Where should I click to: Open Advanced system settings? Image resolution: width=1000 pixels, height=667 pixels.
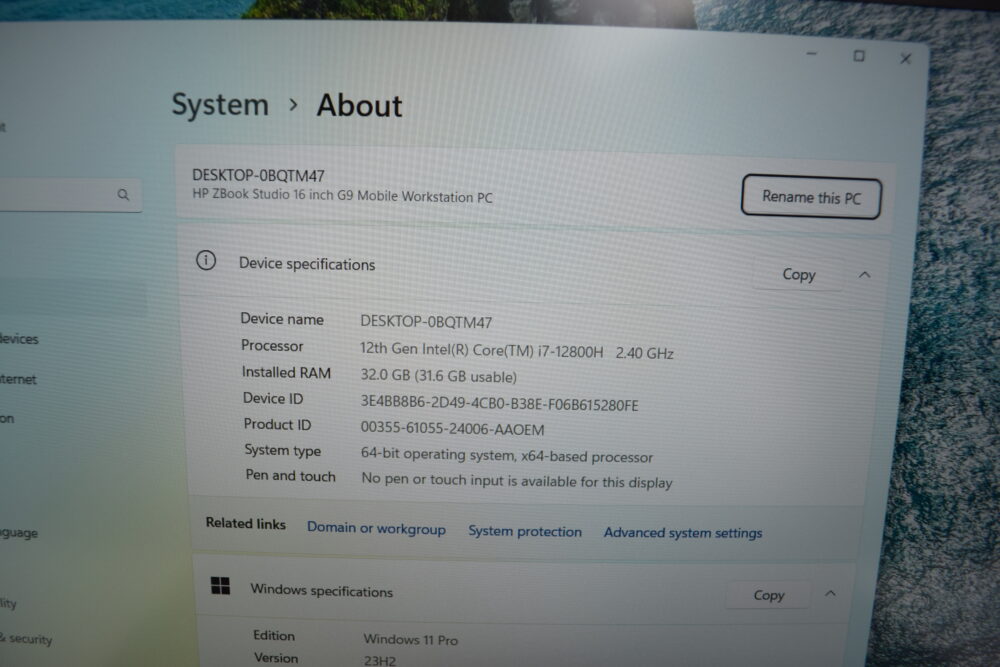(683, 532)
